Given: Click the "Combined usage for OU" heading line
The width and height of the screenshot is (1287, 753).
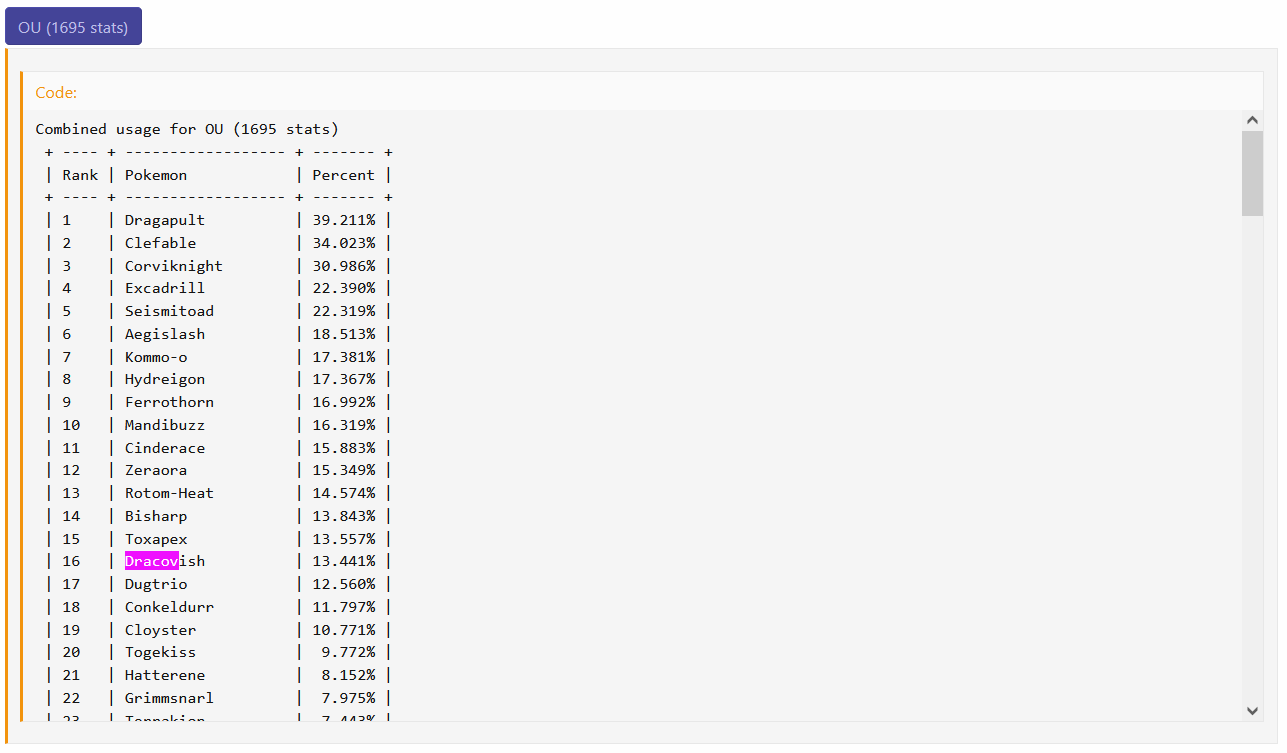Looking at the screenshot, I should pos(187,129).
